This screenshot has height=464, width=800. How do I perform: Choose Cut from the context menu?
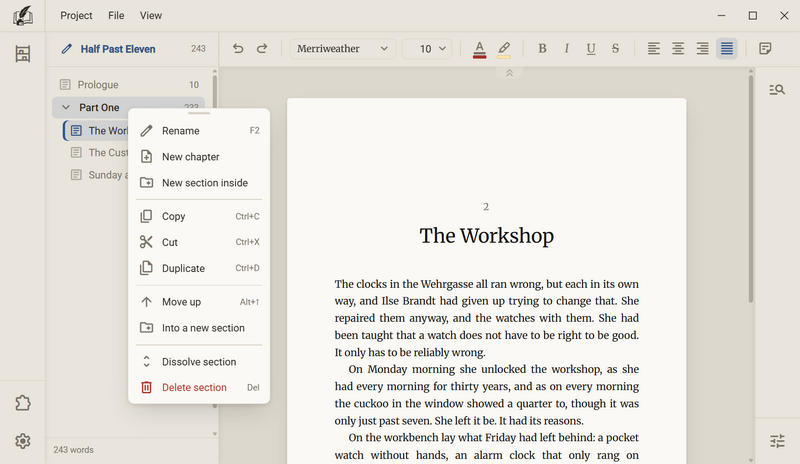[199, 242]
